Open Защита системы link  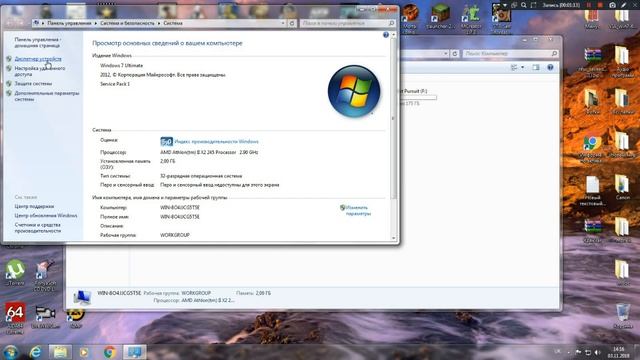[33, 84]
